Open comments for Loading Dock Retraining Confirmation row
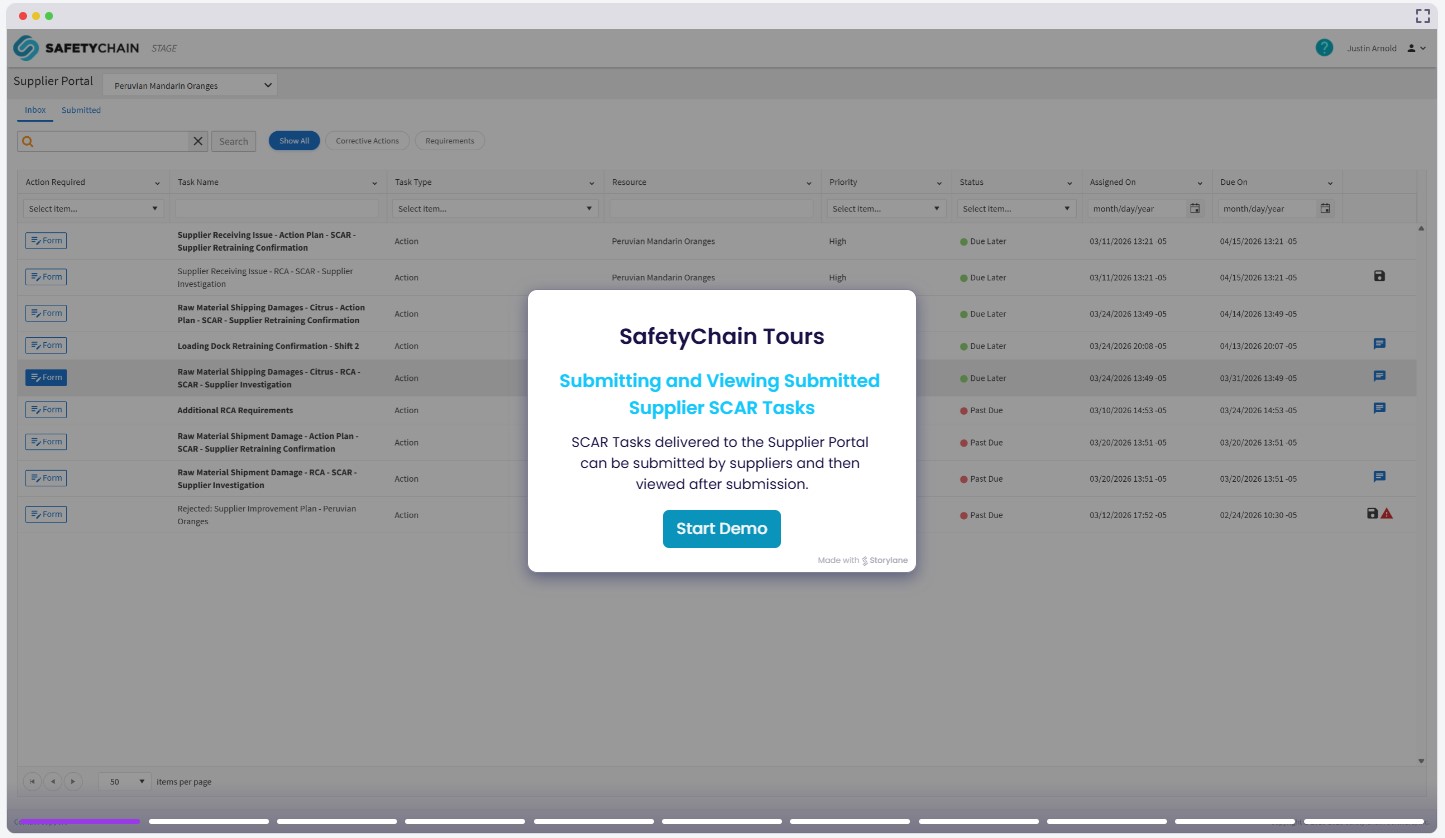Viewport: 1445px width, 838px height. coord(1380,344)
